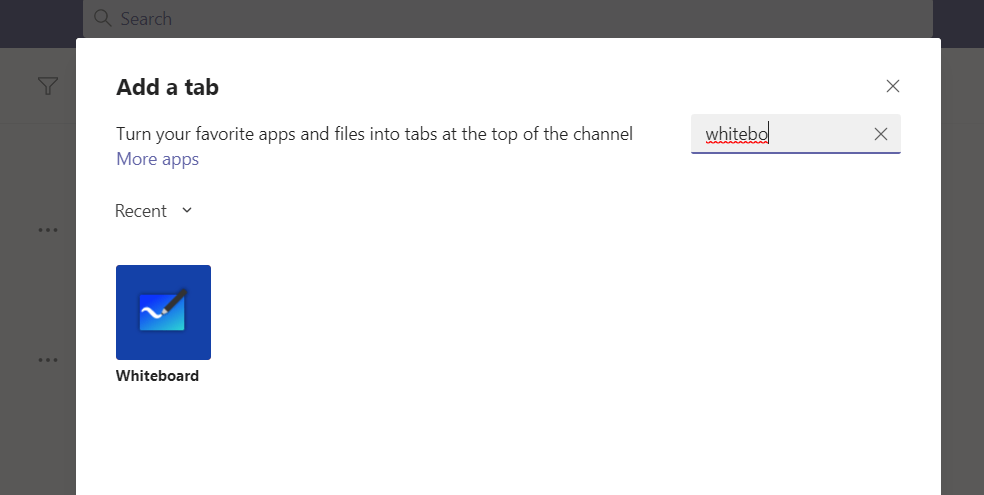The height and width of the screenshot is (495, 984).
Task: Open the Recent sort dropdown label
Action: tap(140, 211)
